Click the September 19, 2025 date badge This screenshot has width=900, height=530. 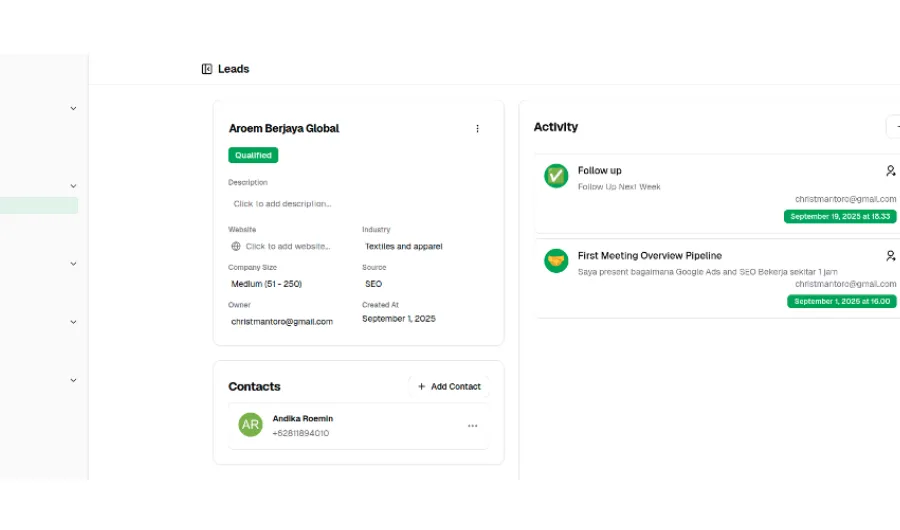click(840, 216)
